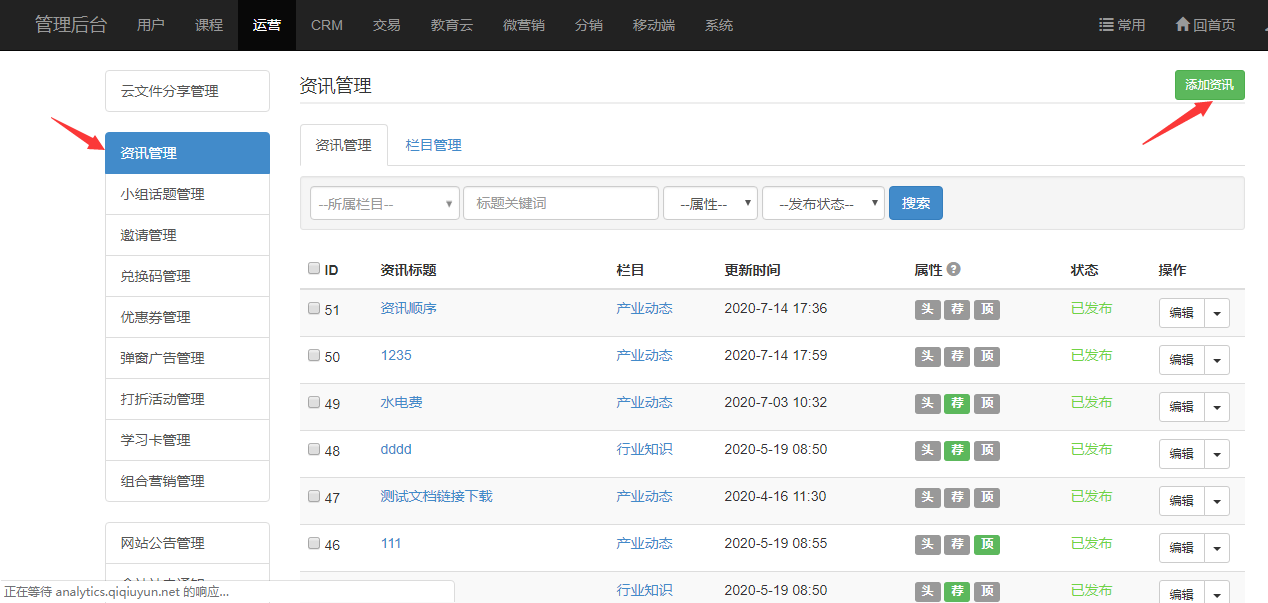Select the checkbox for row ID 51
1268x603 pixels.
click(x=314, y=308)
